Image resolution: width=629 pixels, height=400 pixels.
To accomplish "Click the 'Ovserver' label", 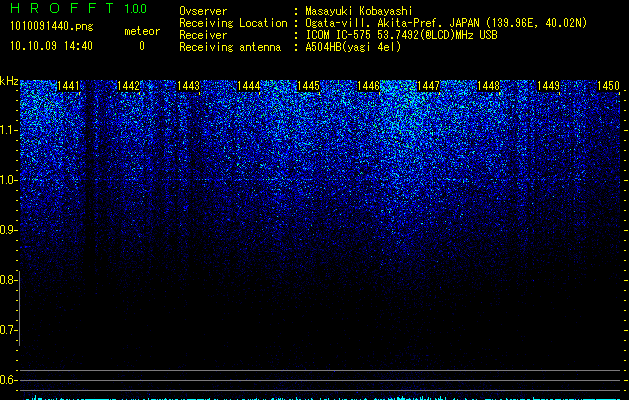I will click(203, 11).
